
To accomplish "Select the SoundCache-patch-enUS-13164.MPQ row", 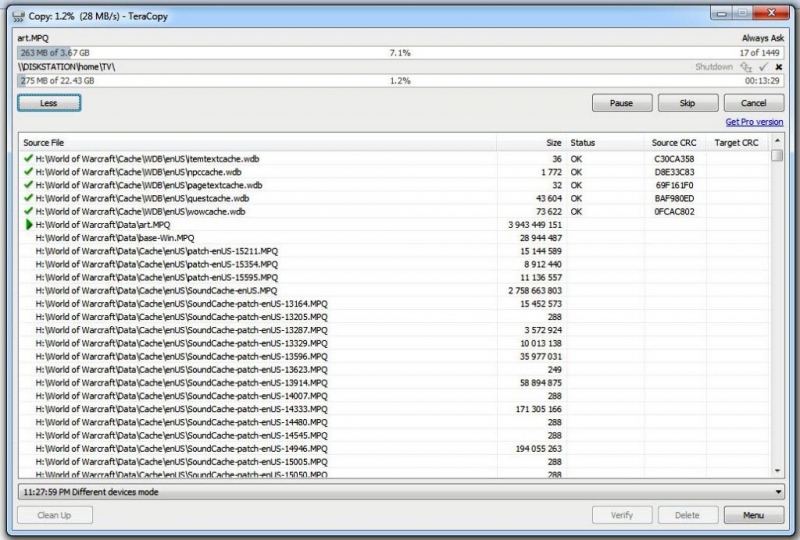I will (x=395, y=304).
